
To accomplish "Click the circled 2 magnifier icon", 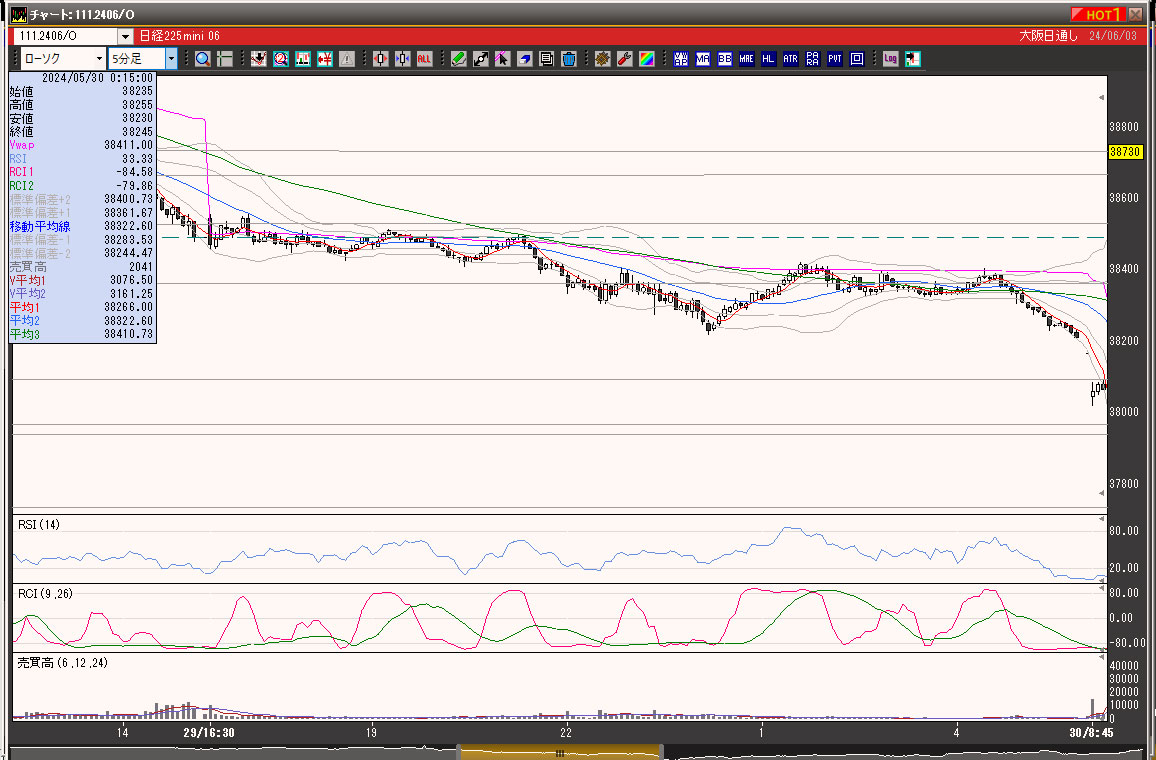I will click(x=280, y=59).
